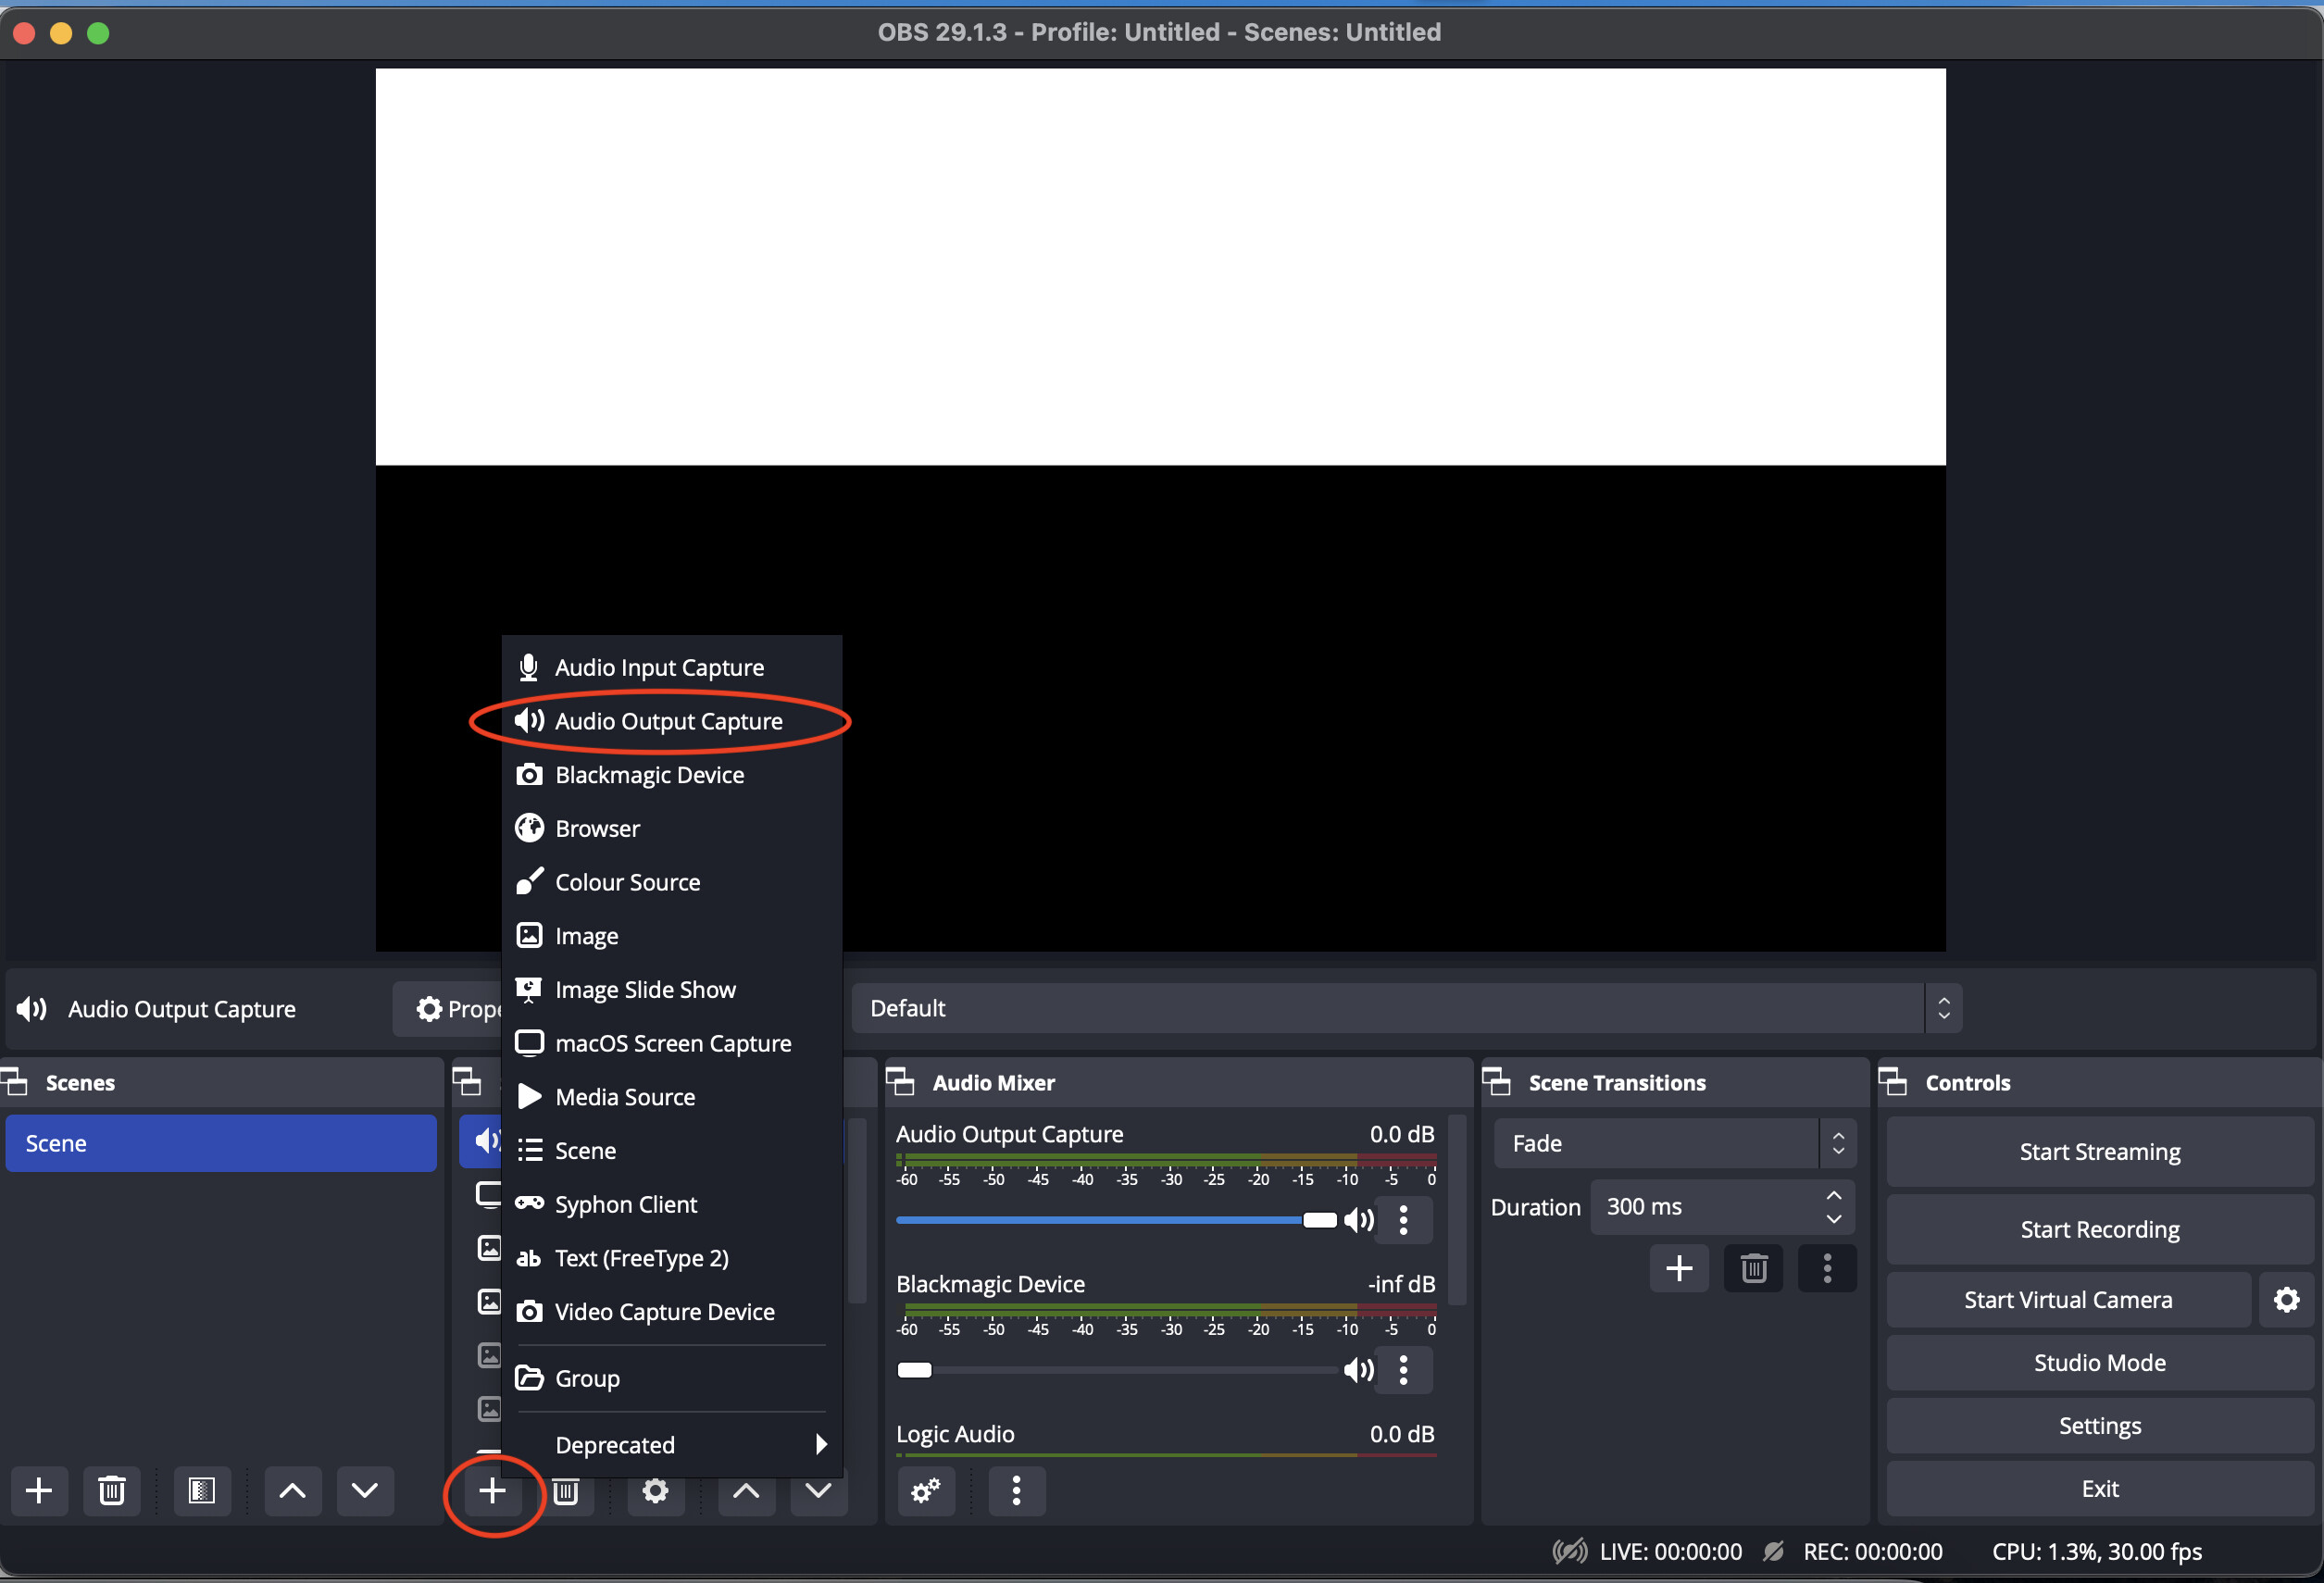This screenshot has width=2324, height=1583.
Task: Select Audio Output Capture menu entry
Action: point(668,721)
